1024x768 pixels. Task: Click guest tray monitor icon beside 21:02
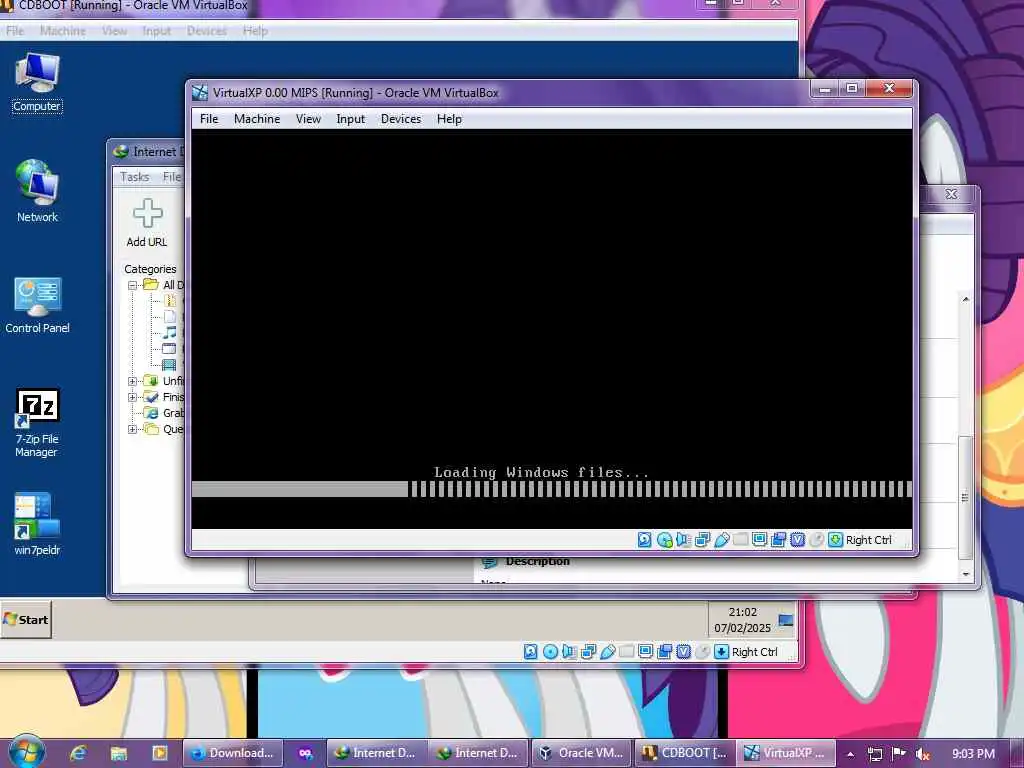tap(786, 620)
